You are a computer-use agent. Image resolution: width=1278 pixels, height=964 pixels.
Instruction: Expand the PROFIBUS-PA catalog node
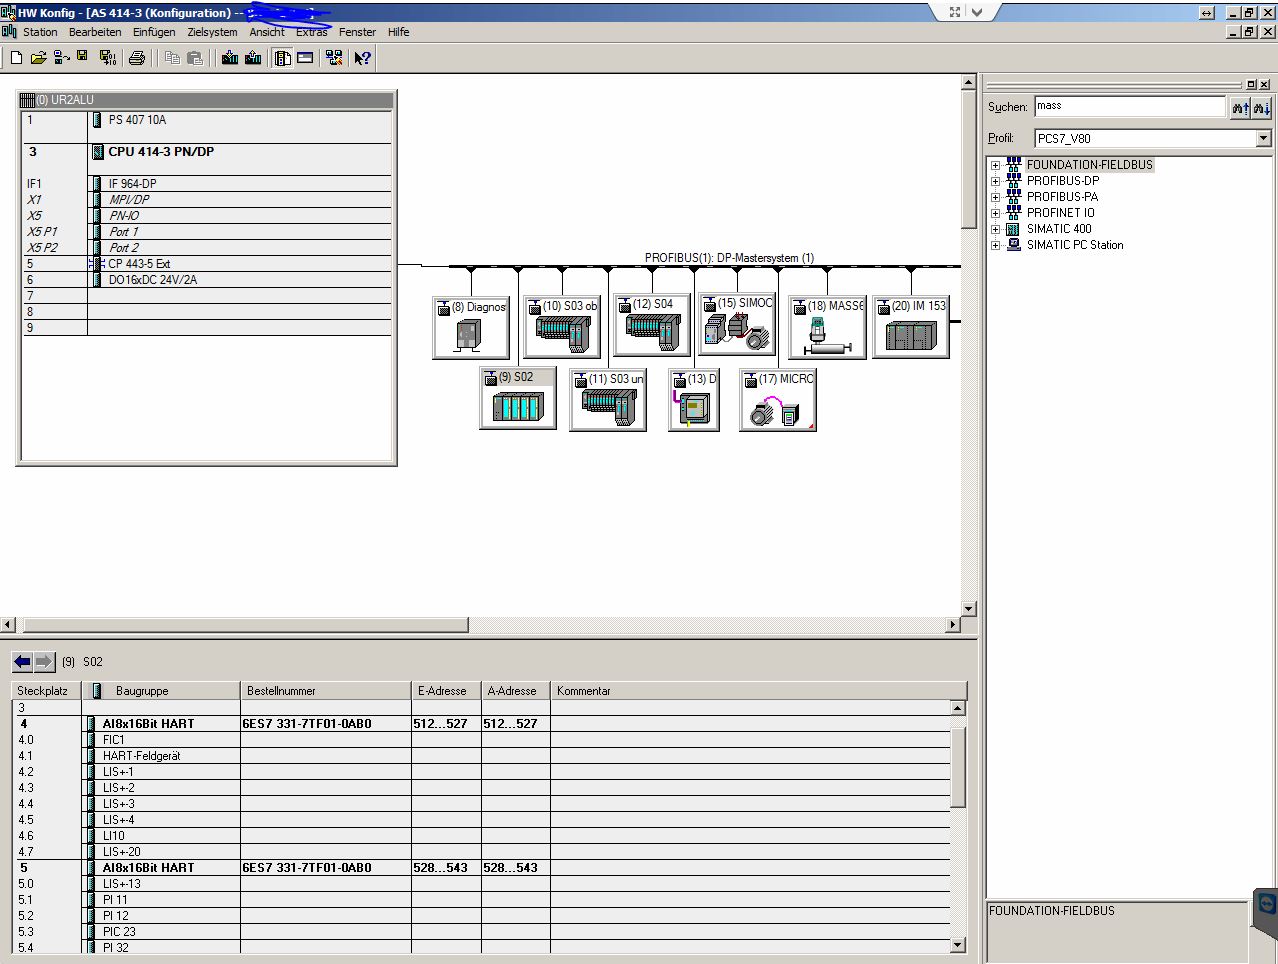pos(995,197)
